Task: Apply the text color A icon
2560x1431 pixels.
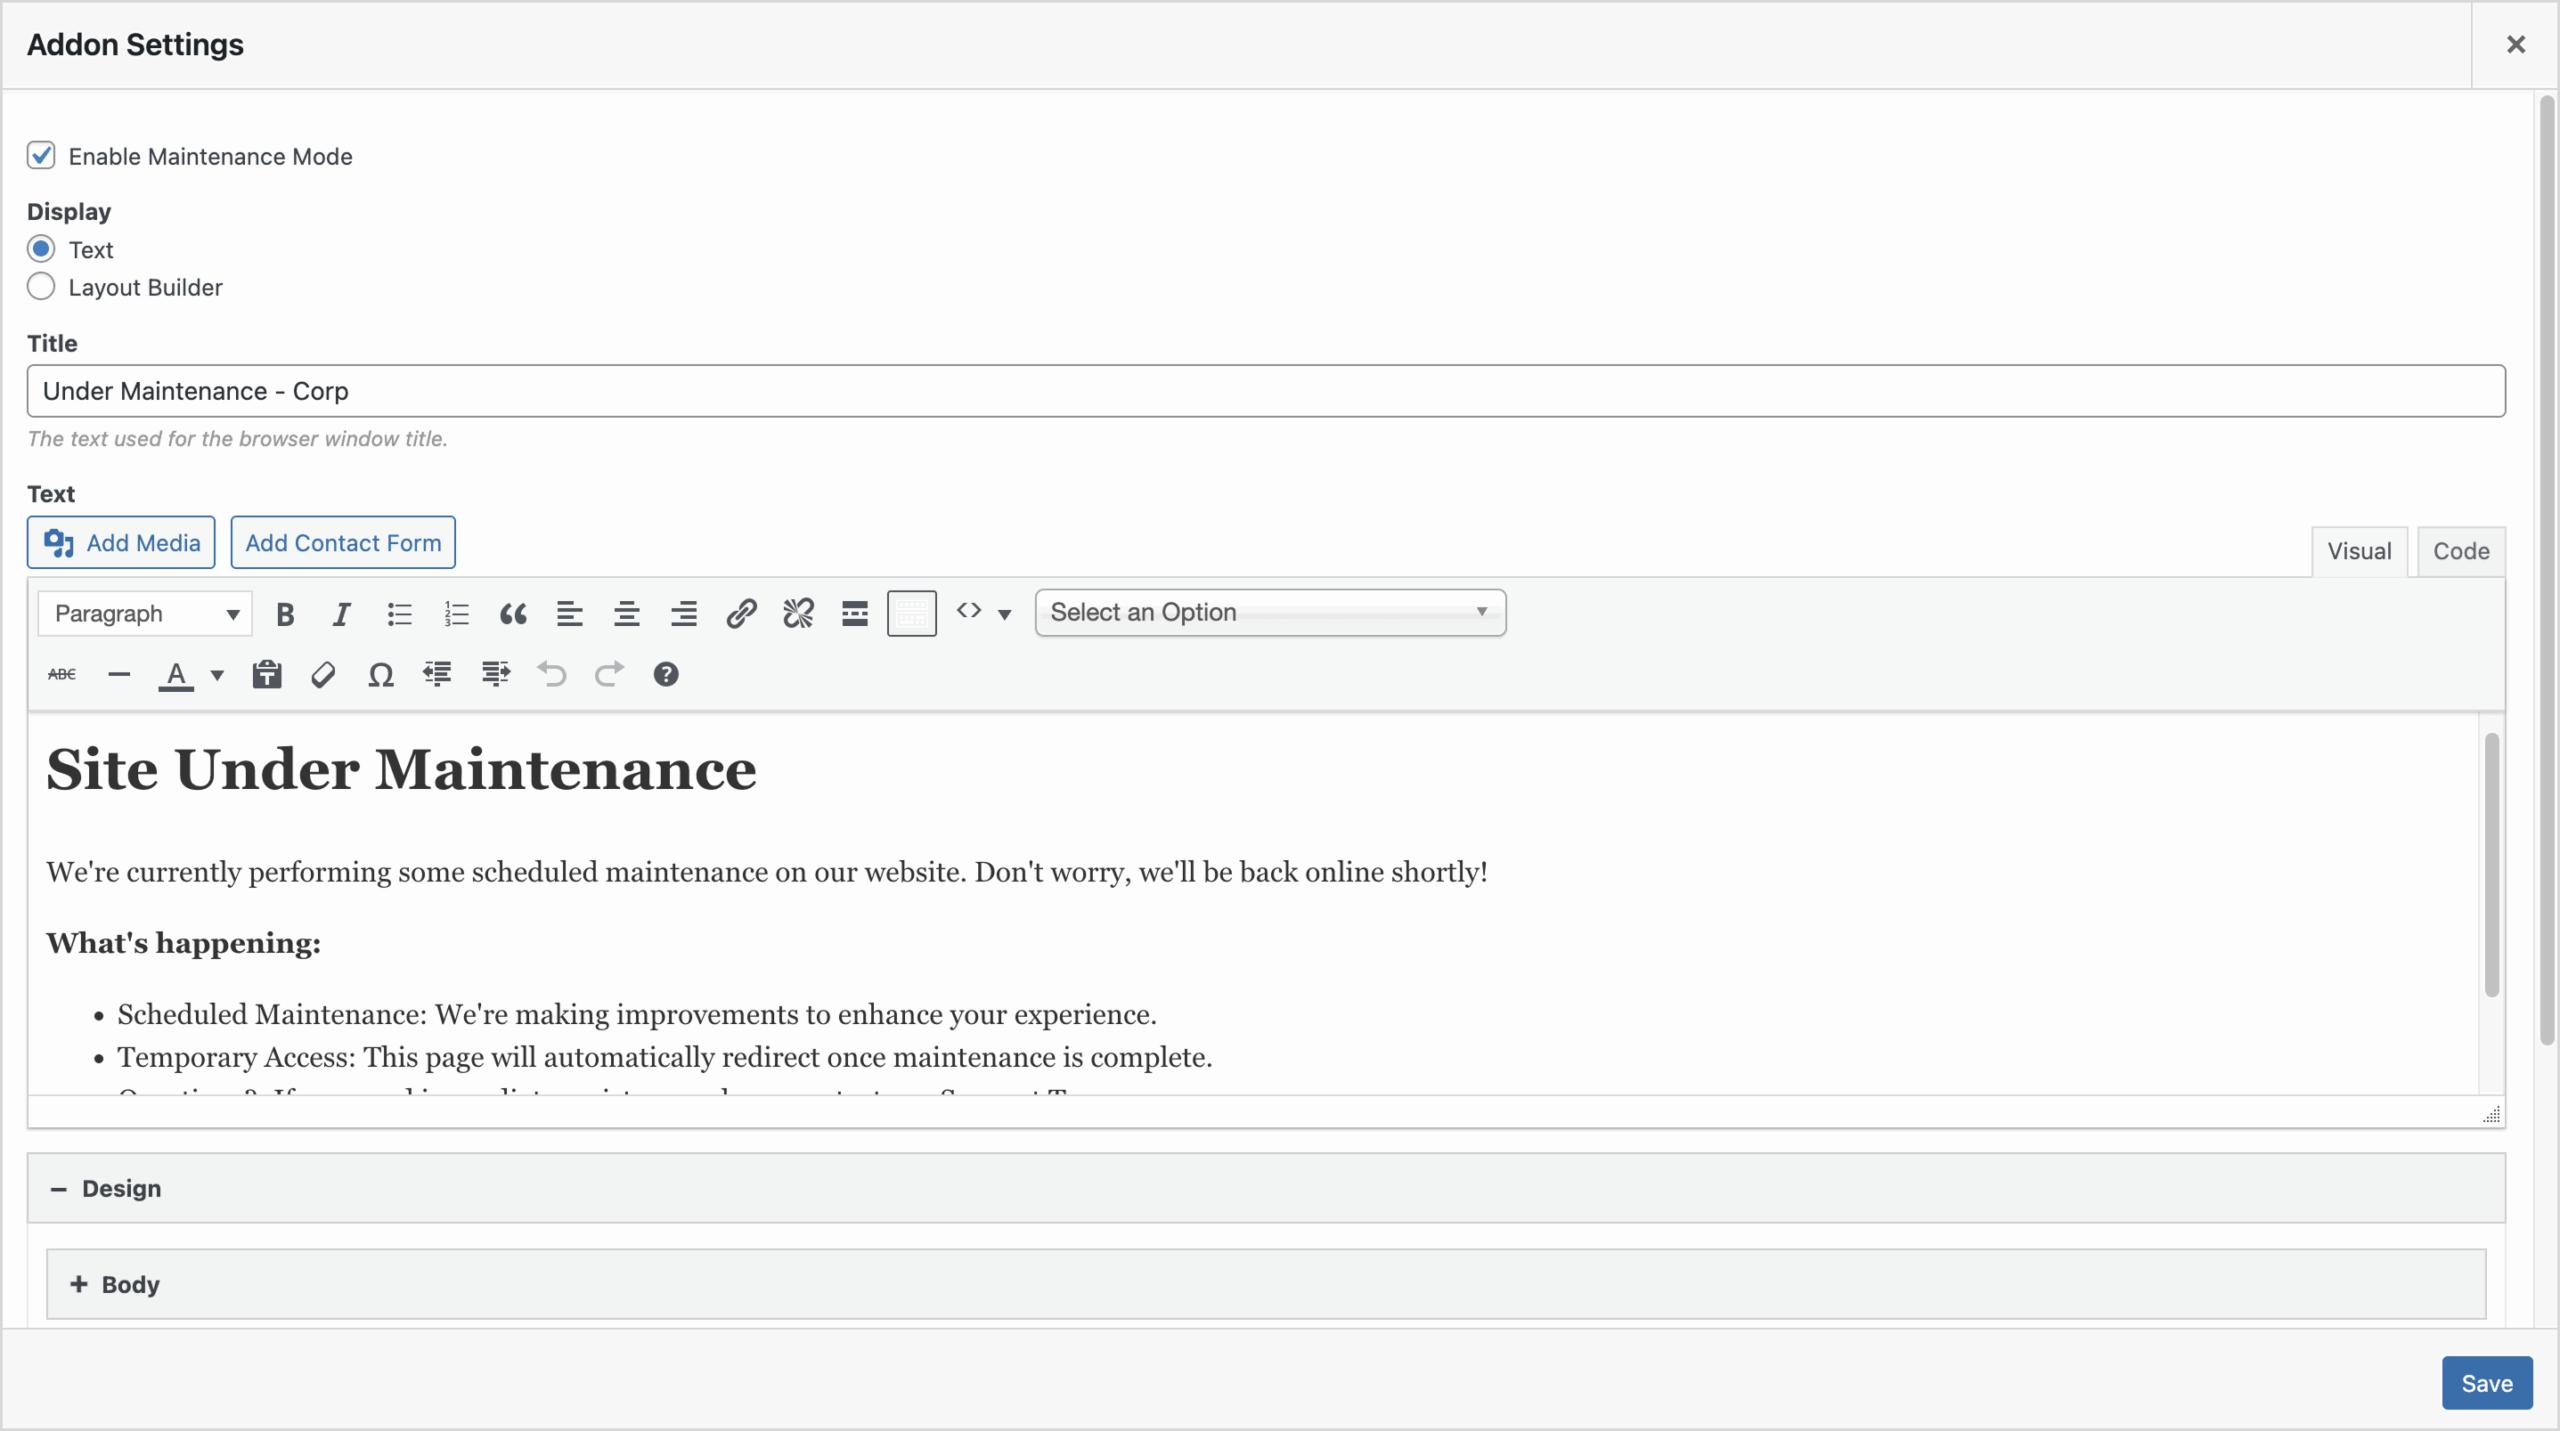Action: 176,676
